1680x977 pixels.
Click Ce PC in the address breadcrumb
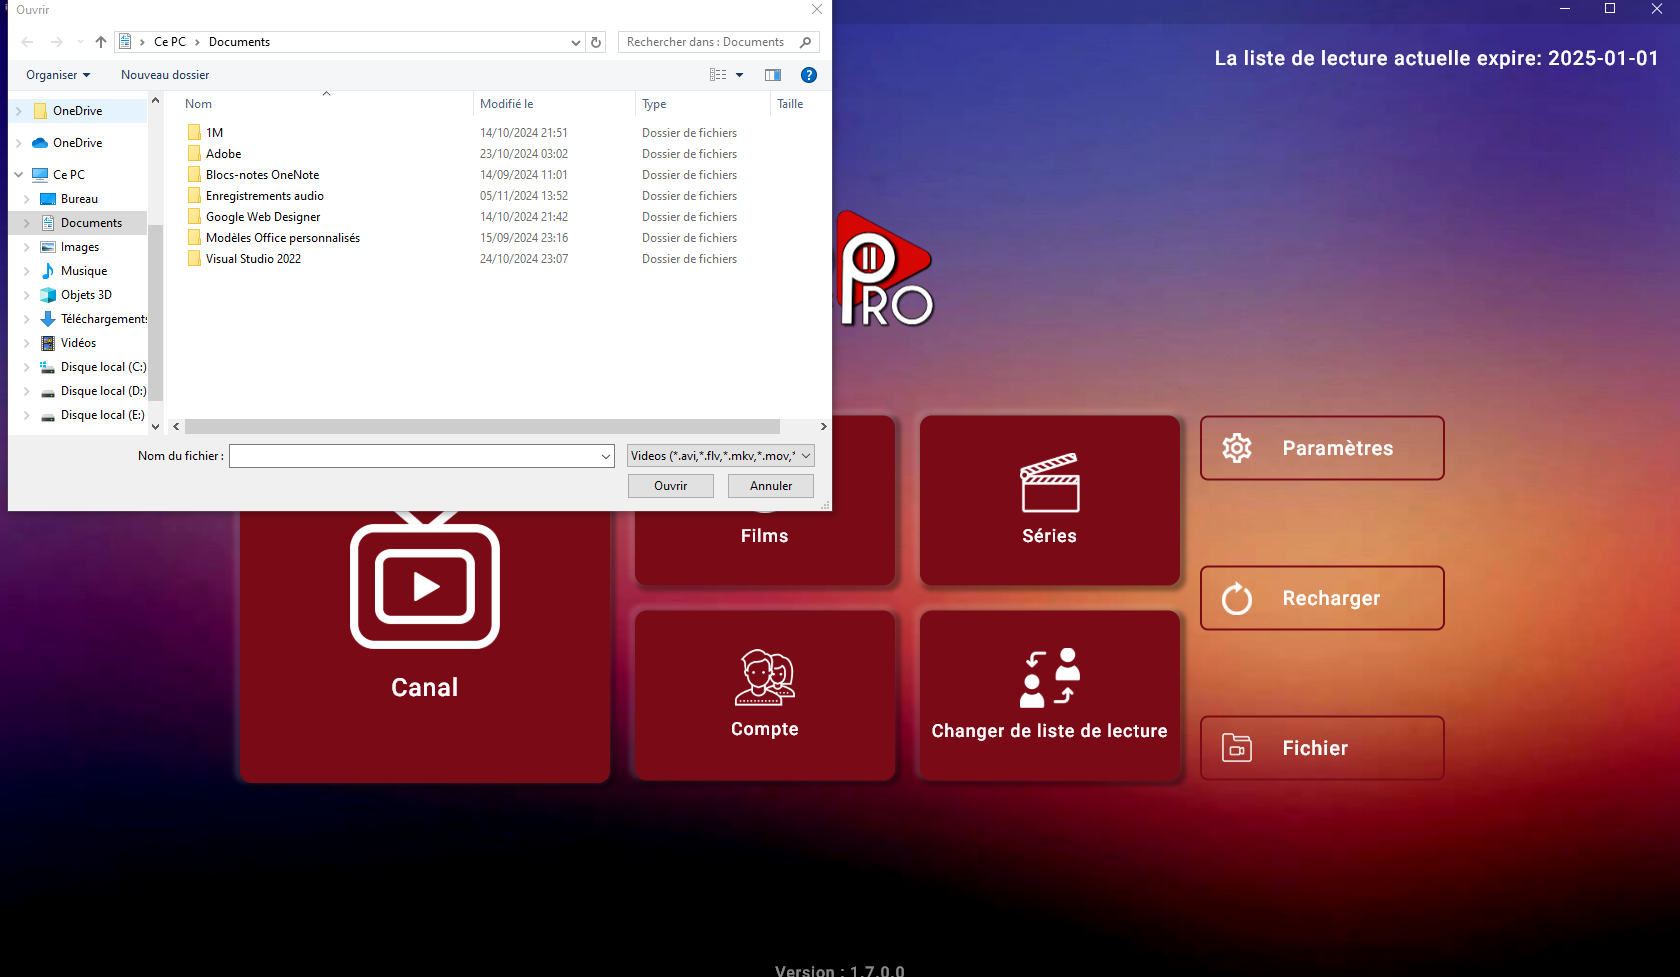click(170, 42)
